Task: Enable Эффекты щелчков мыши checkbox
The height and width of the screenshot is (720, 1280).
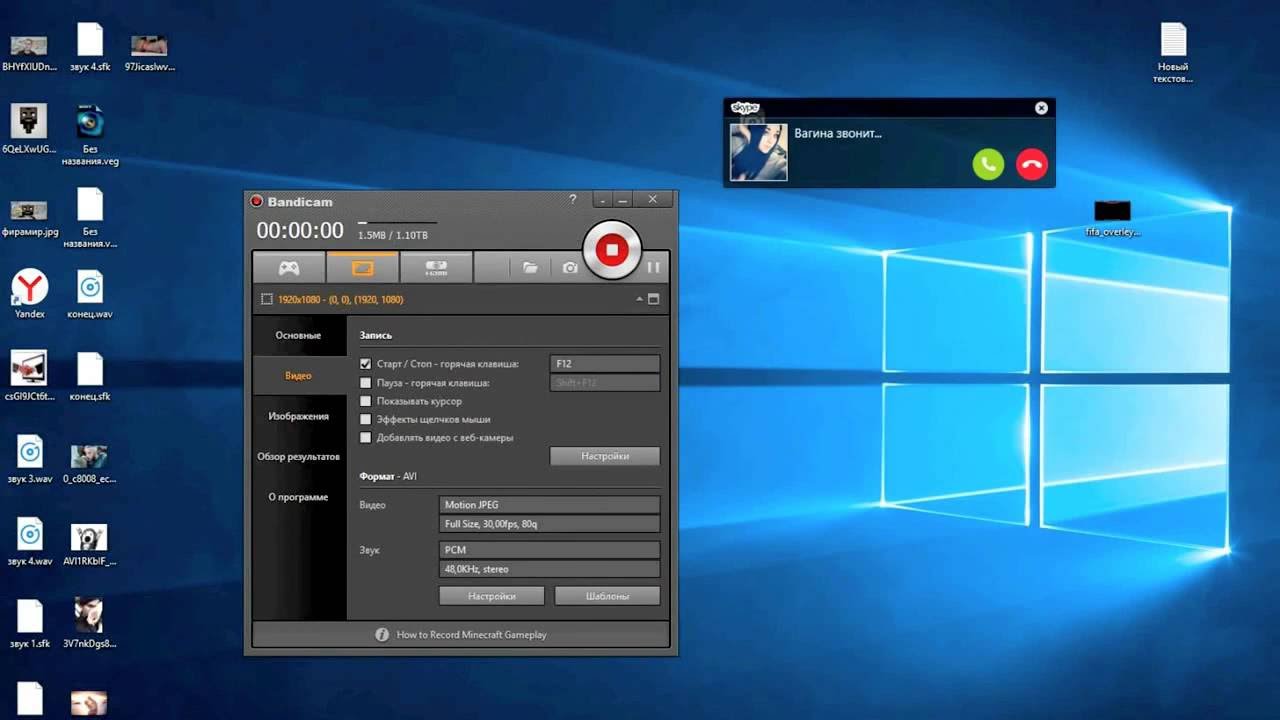Action: (366, 419)
